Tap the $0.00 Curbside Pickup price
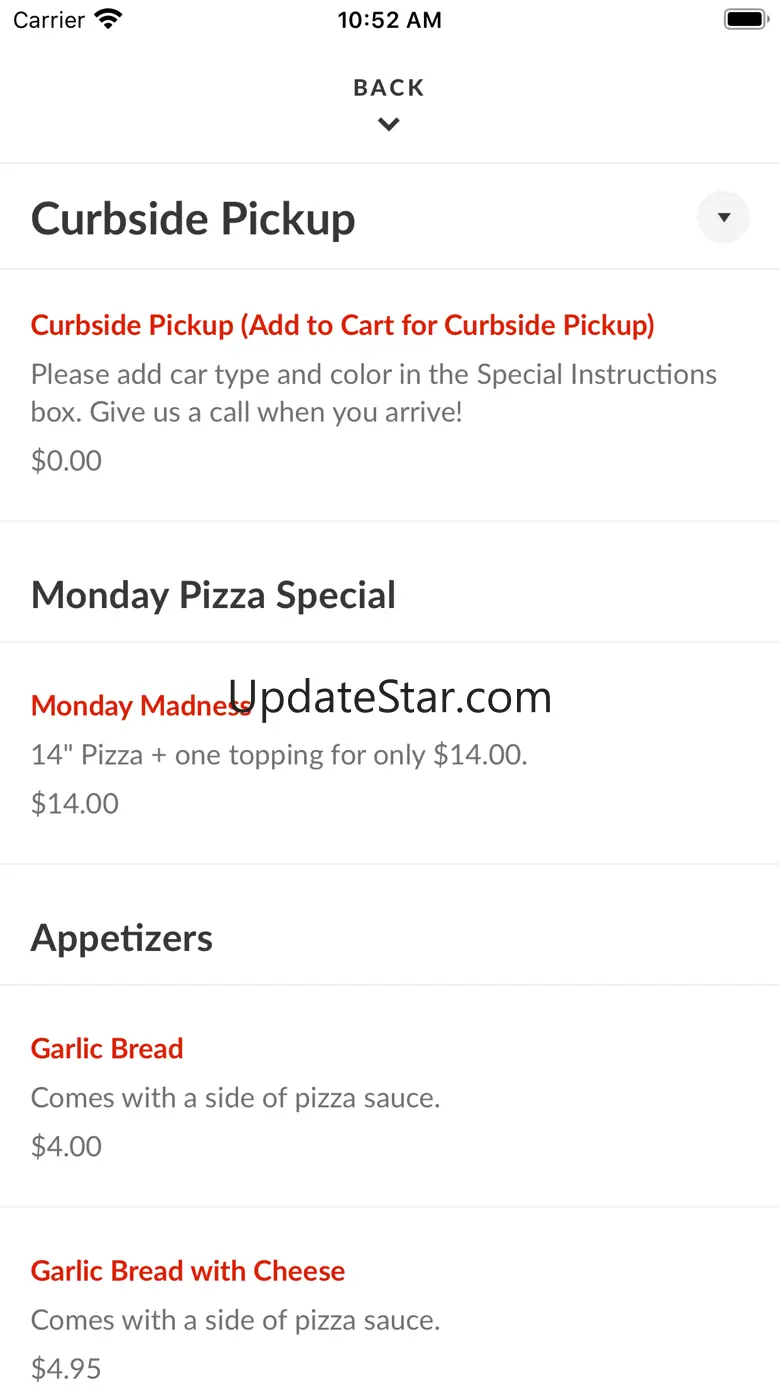 pos(66,460)
